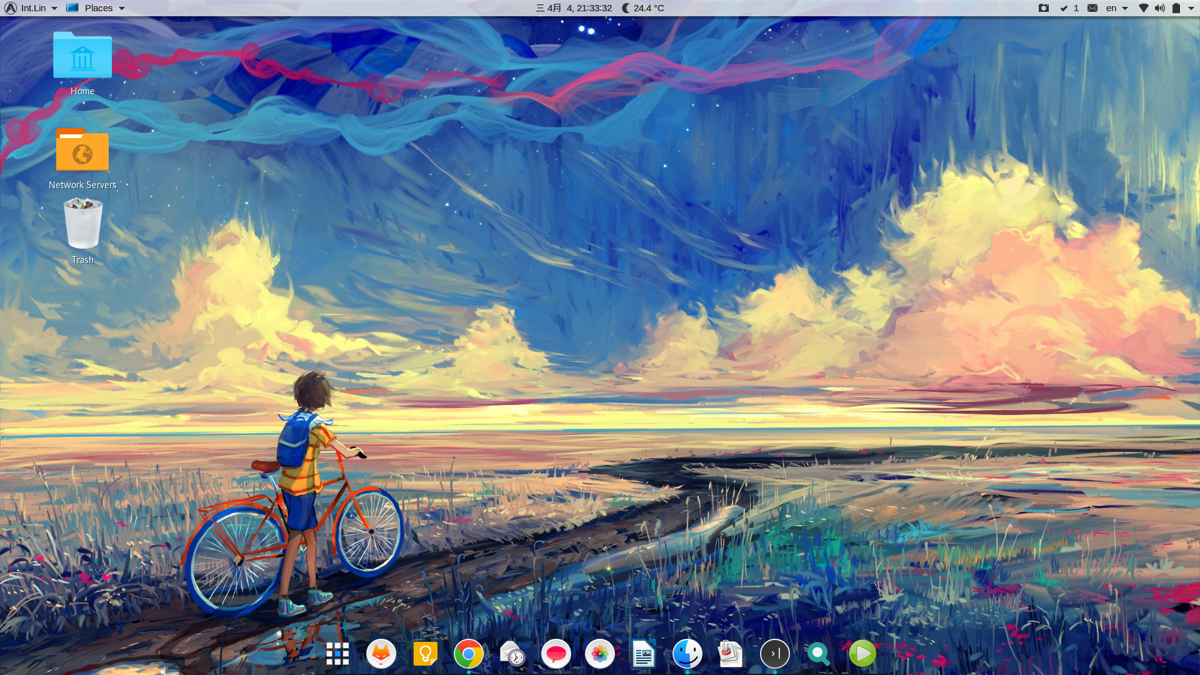Image resolution: width=1200 pixels, height=675 pixels.
Task: Open the yellow lightbulb notes app
Action: pyautogui.click(x=425, y=654)
